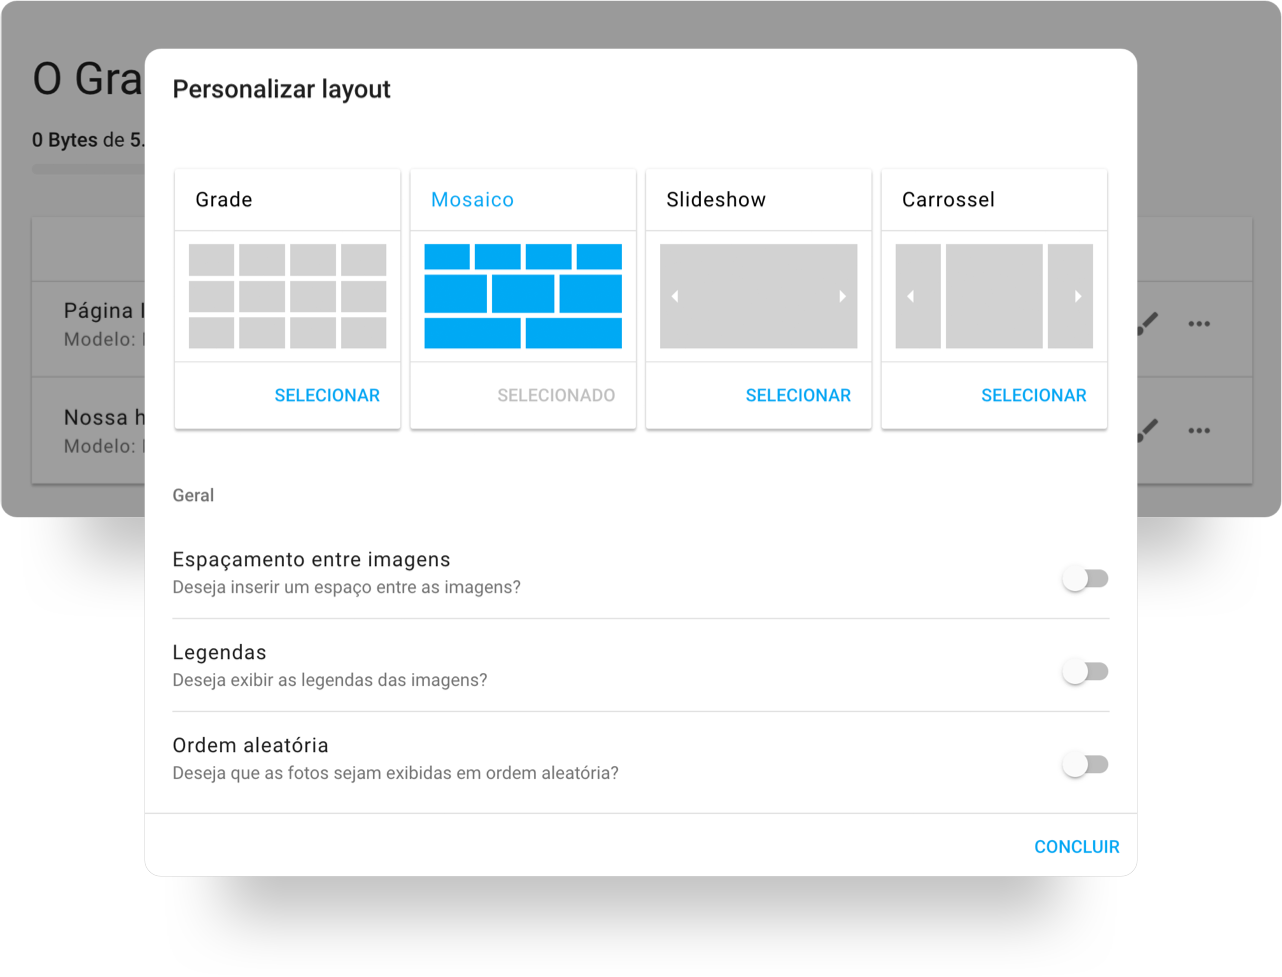Click the blue Mosaico preview thumbnail

(523, 296)
